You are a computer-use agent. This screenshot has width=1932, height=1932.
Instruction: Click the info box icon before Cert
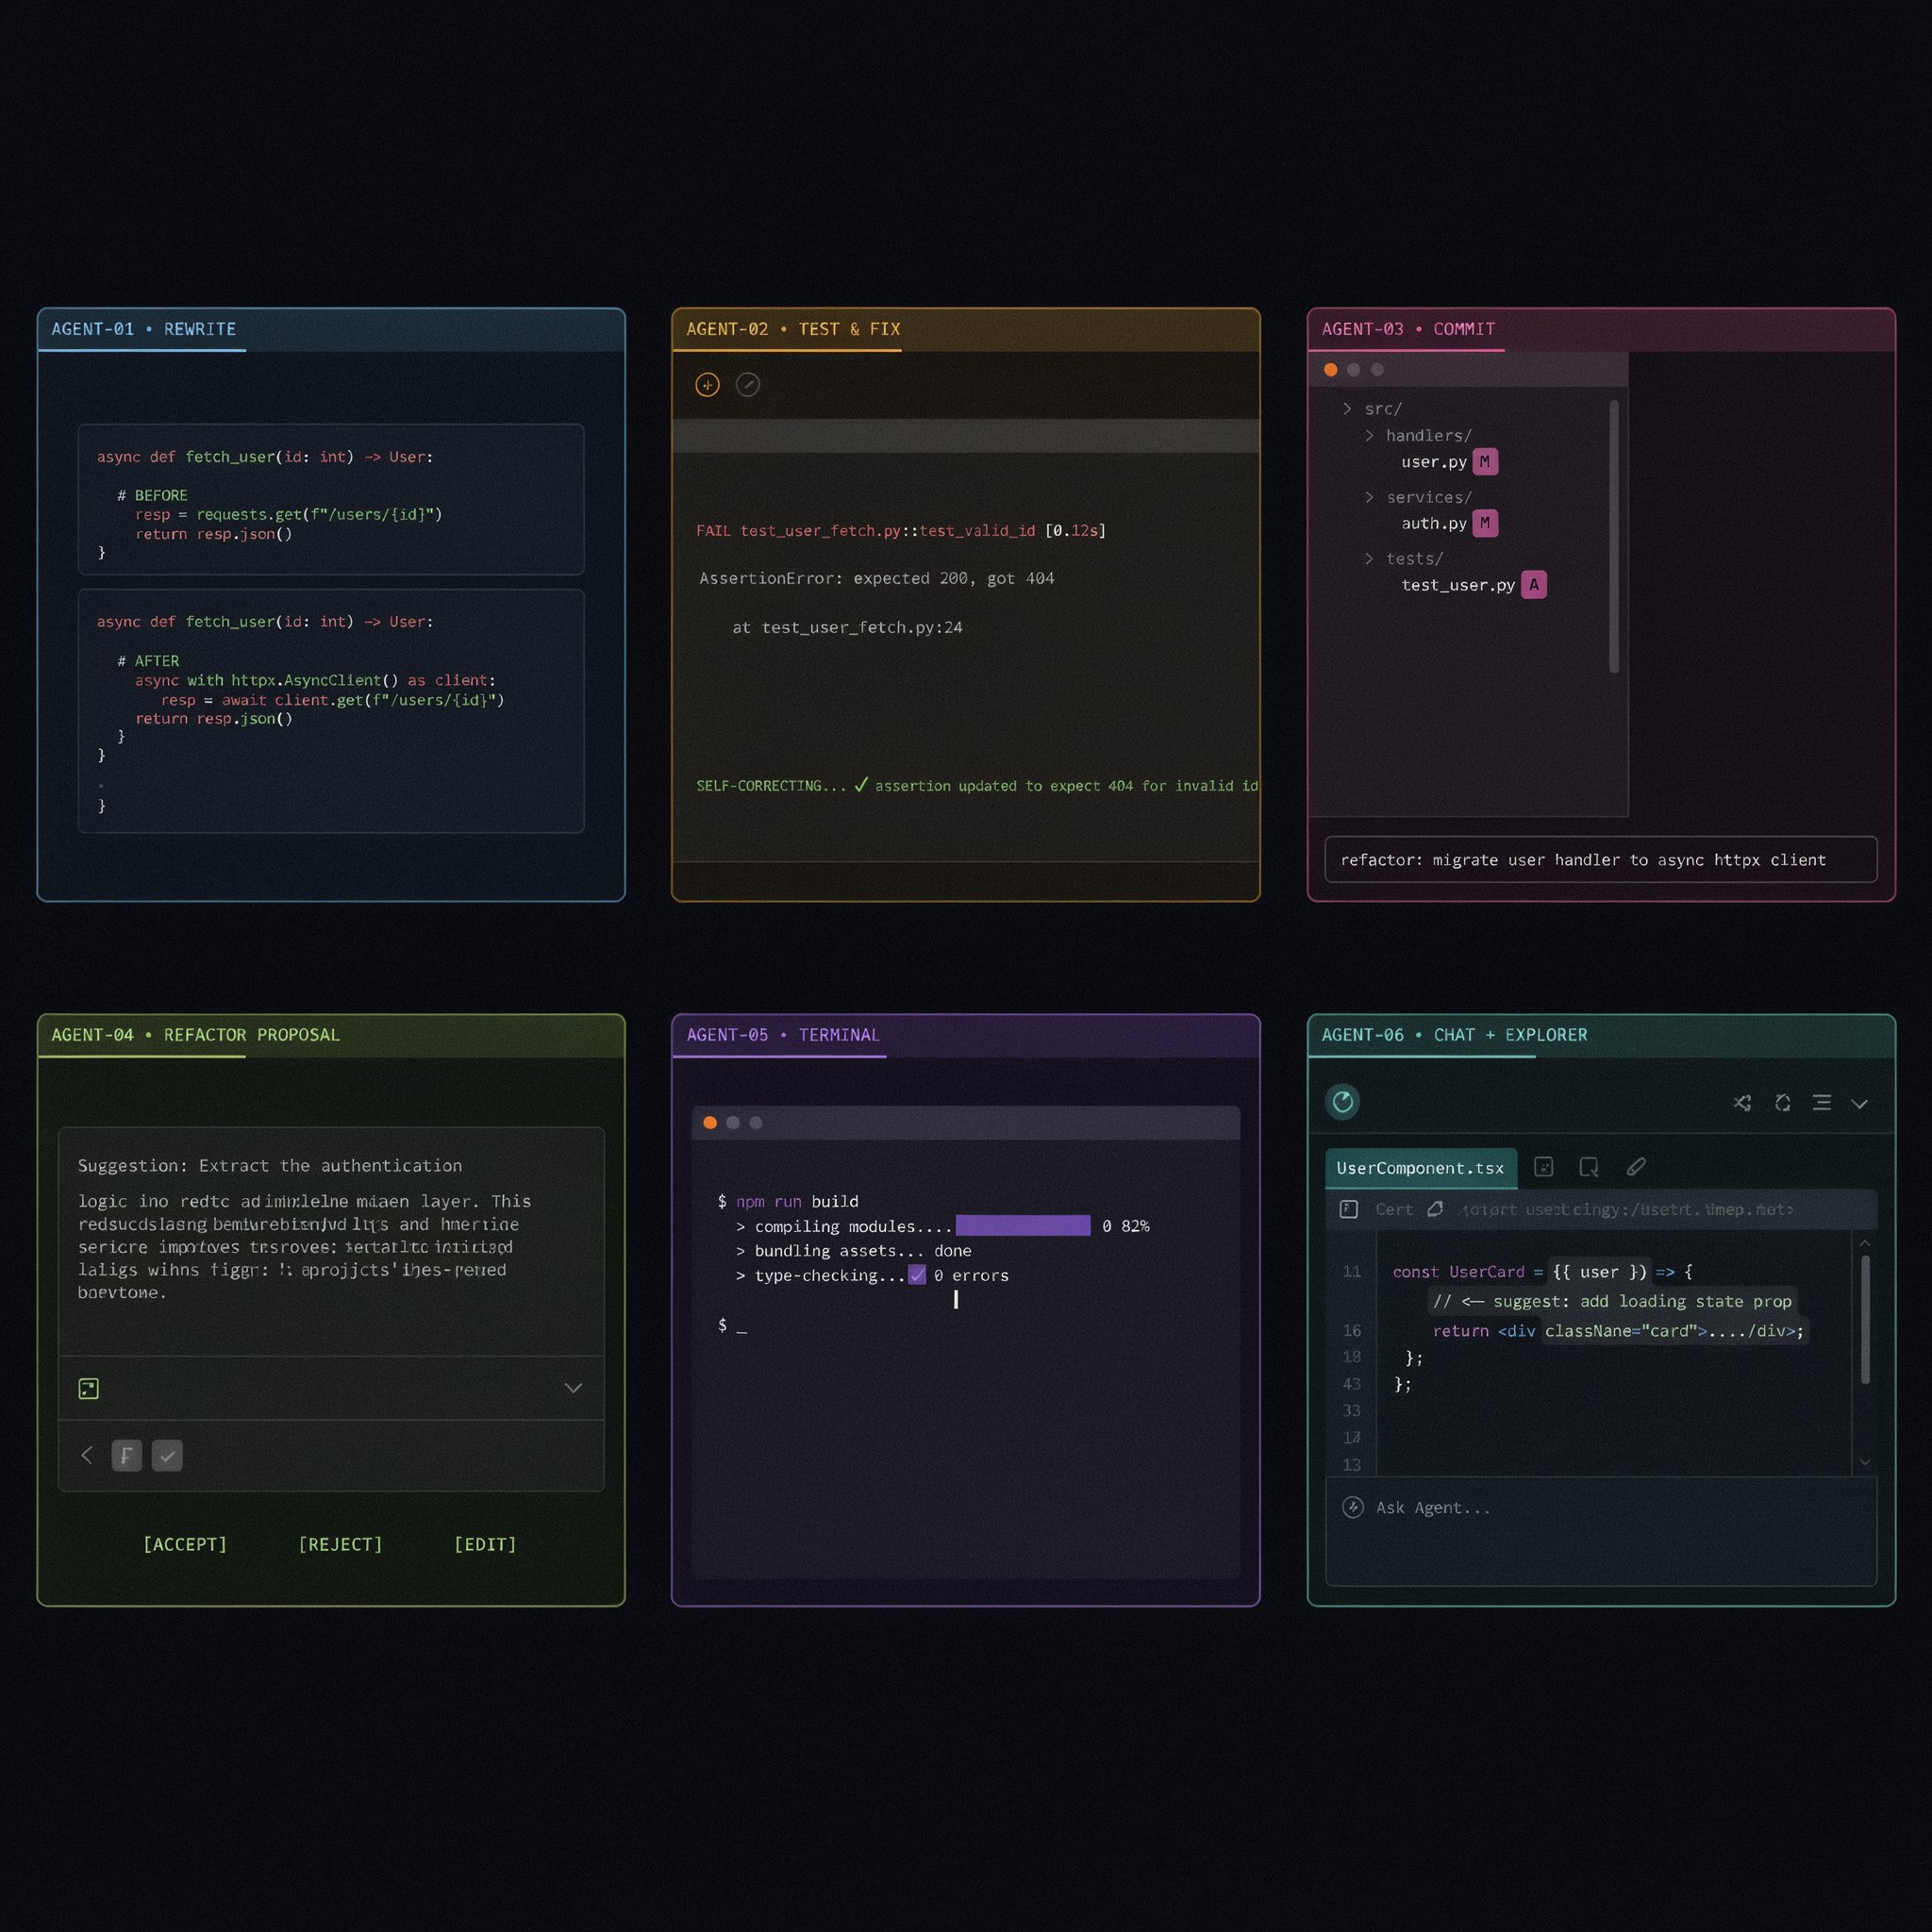[x=1349, y=1209]
